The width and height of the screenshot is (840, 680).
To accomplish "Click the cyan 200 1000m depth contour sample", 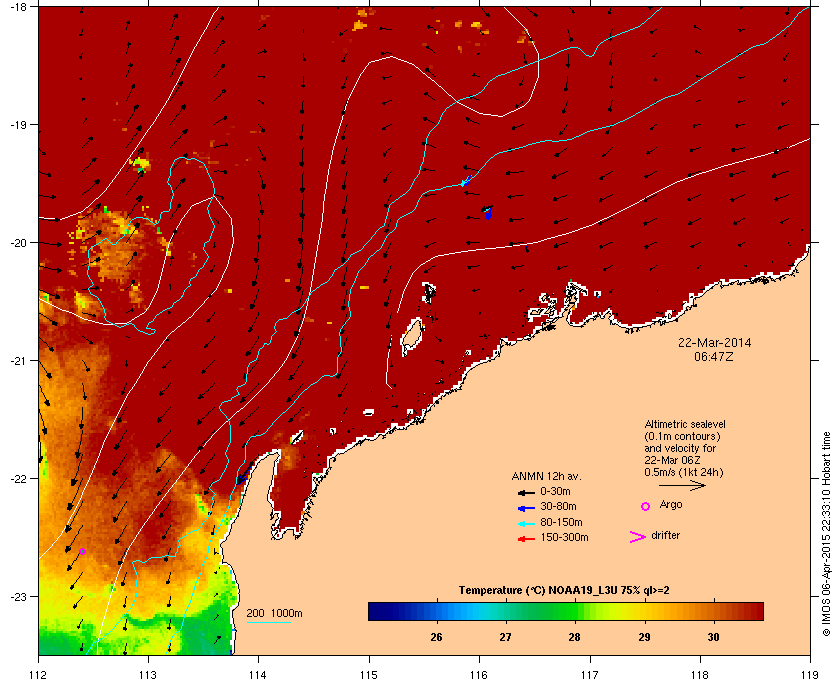I will (x=268, y=622).
